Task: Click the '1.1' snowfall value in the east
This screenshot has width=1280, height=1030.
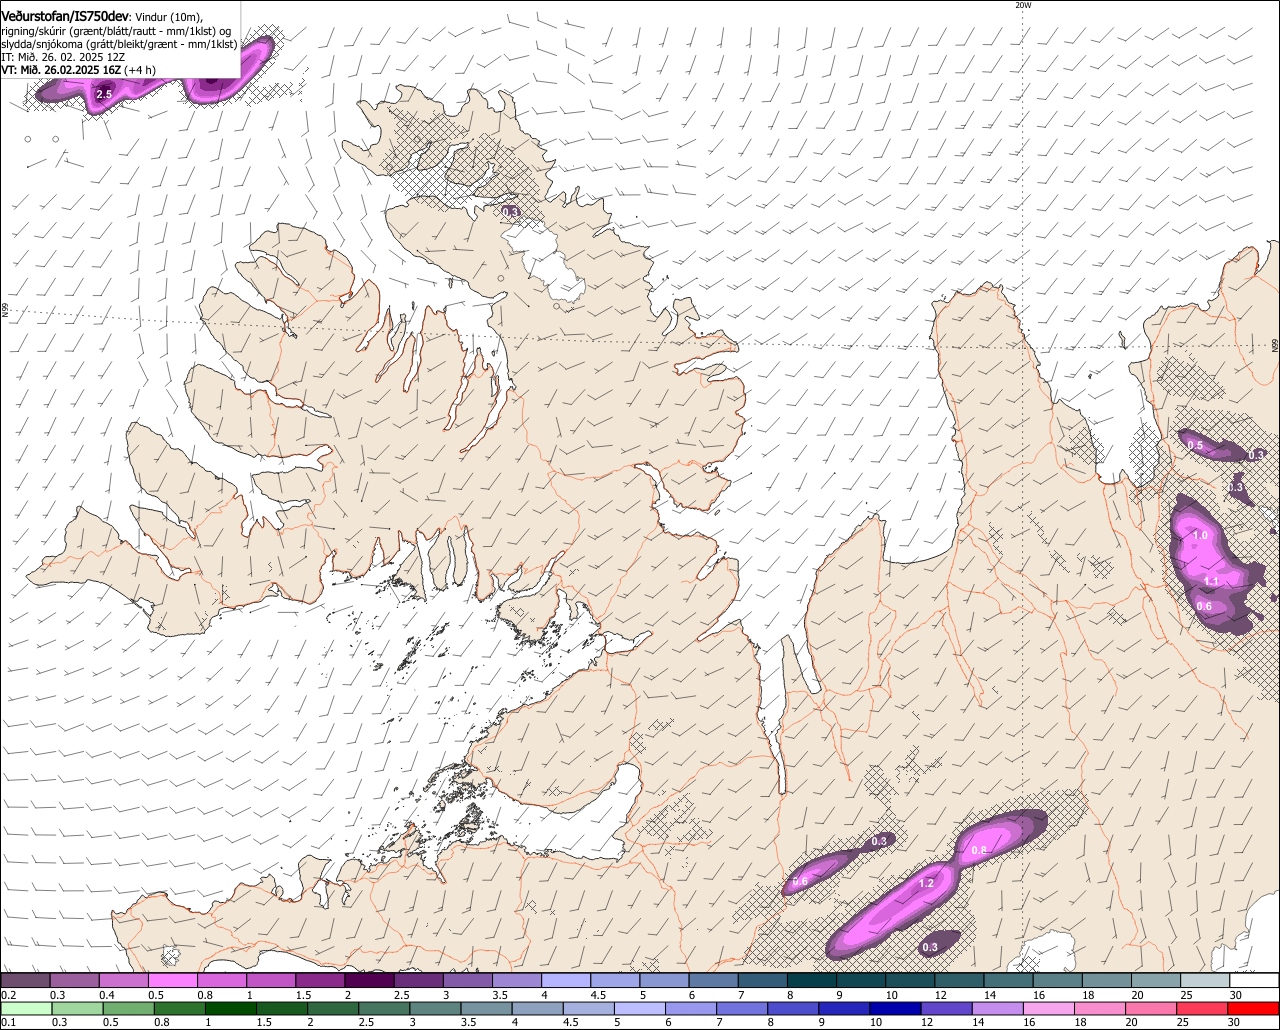Action: click(1210, 582)
